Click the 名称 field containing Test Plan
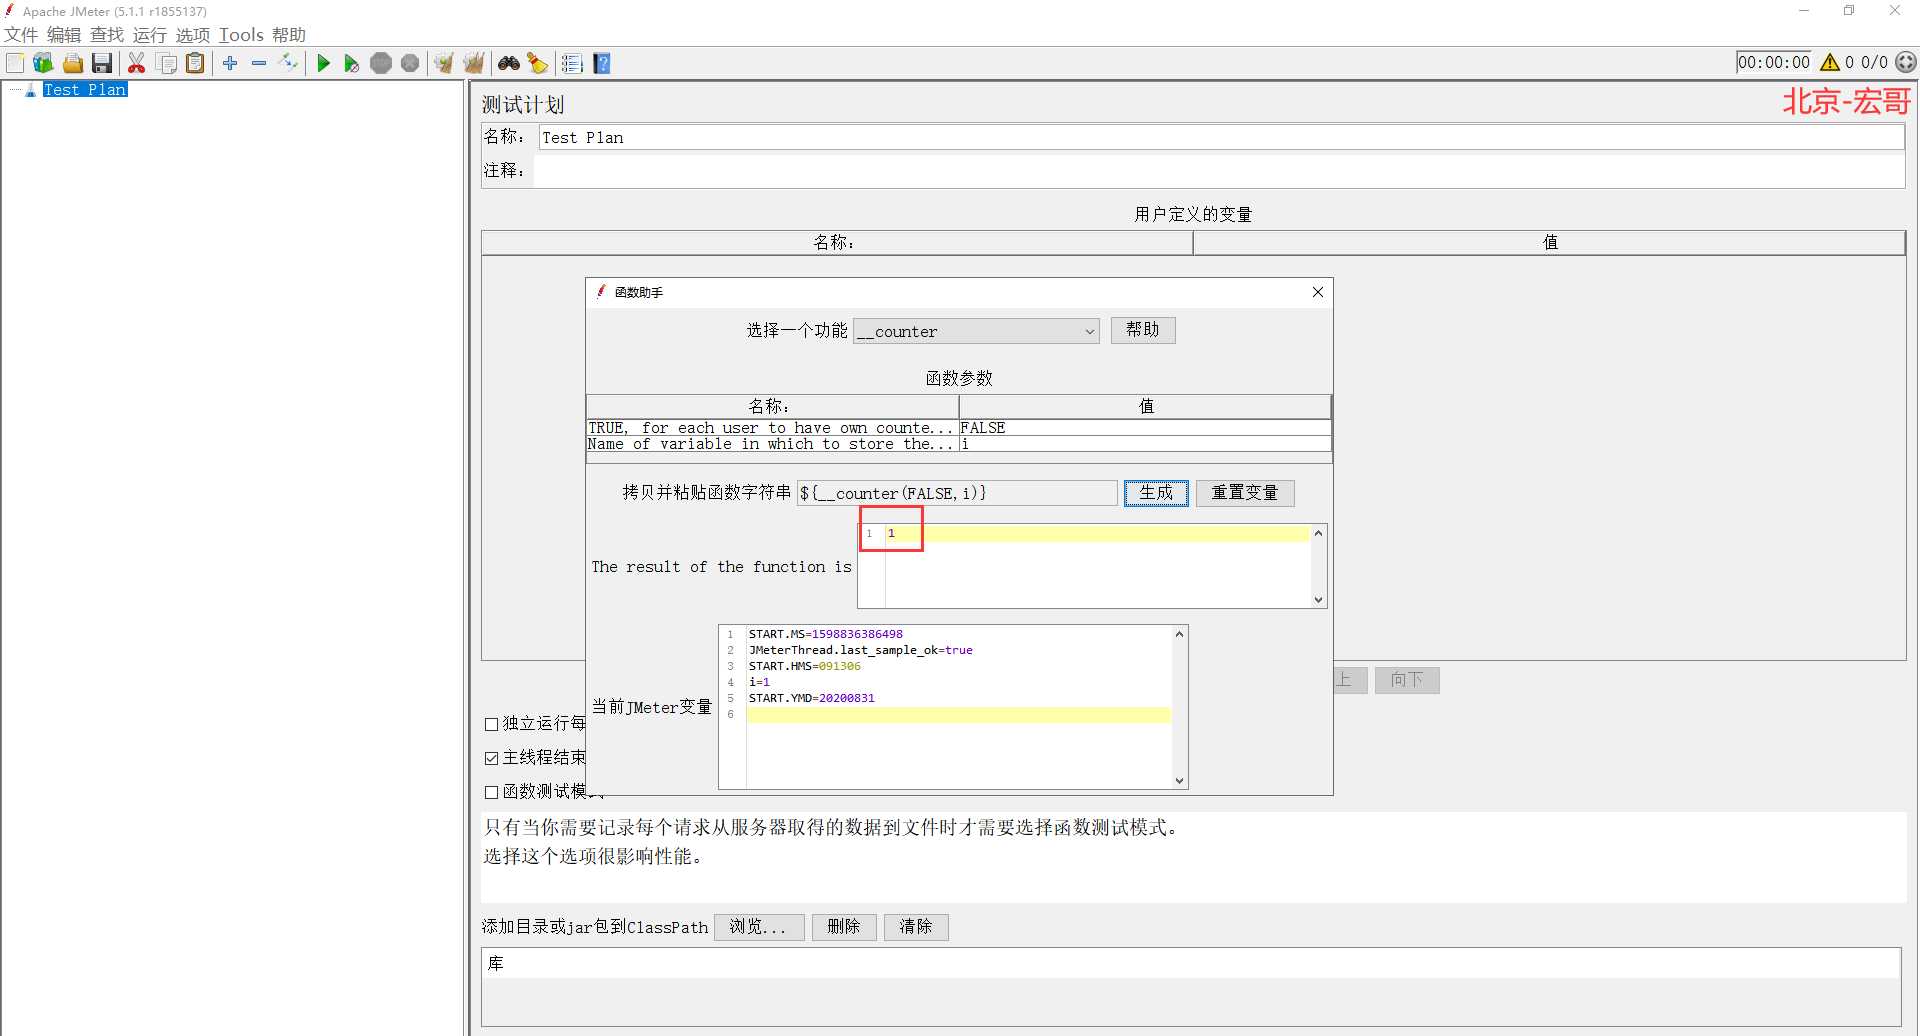The width and height of the screenshot is (1920, 1036). click(1221, 138)
